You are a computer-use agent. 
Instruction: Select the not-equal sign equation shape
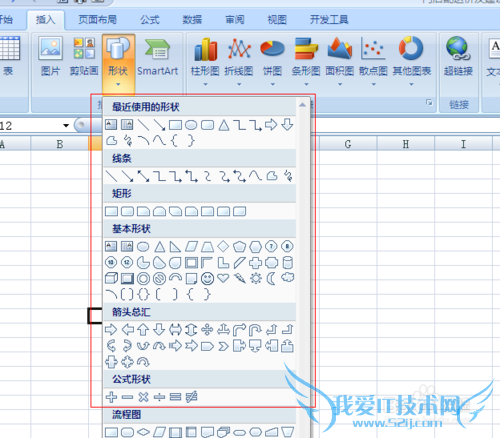tap(191, 397)
